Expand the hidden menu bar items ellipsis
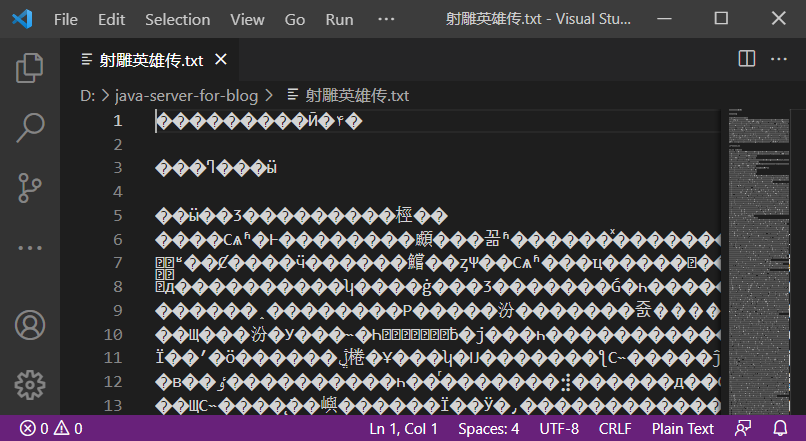Viewport: 806px width, 441px height. [x=386, y=19]
